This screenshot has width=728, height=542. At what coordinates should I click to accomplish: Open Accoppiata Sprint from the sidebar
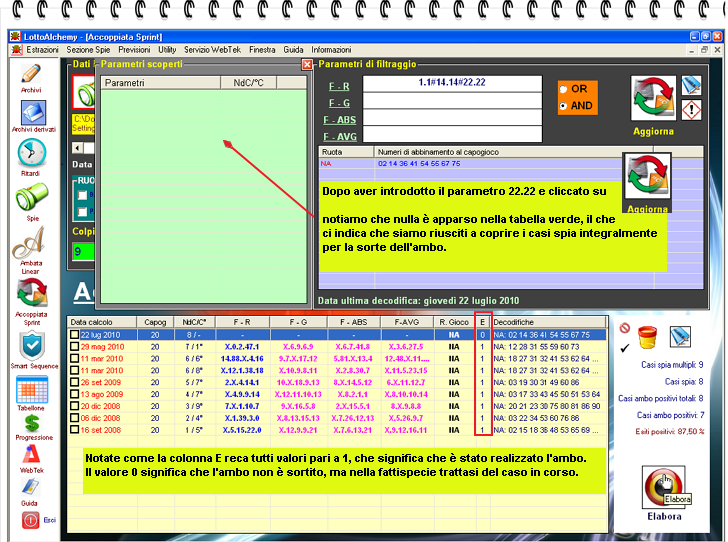pos(32,293)
